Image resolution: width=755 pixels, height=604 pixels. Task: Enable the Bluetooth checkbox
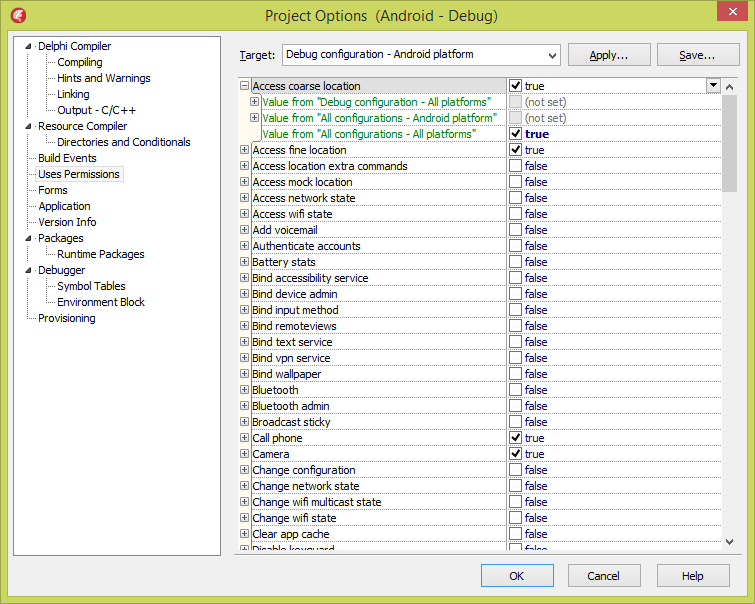tap(515, 390)
